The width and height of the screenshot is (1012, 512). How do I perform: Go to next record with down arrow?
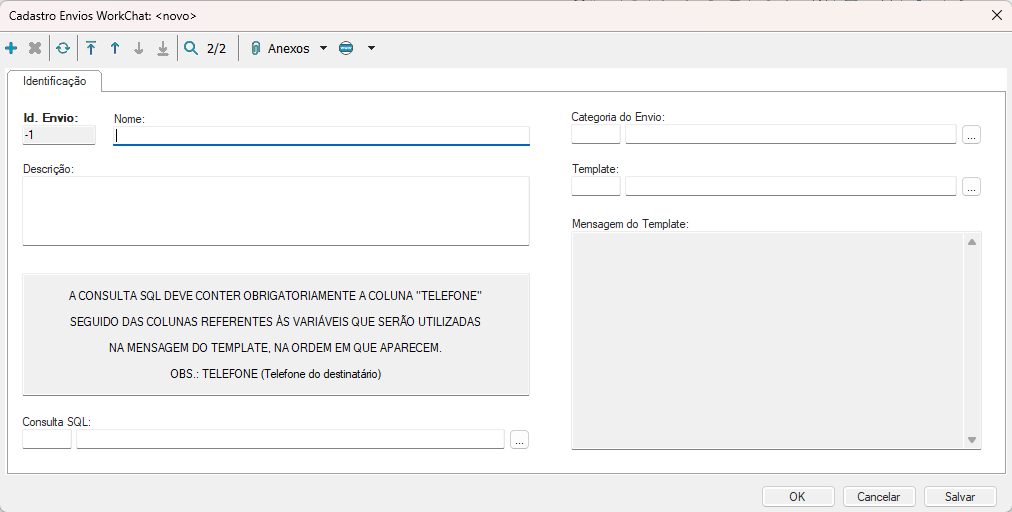(x=139, y=48)
